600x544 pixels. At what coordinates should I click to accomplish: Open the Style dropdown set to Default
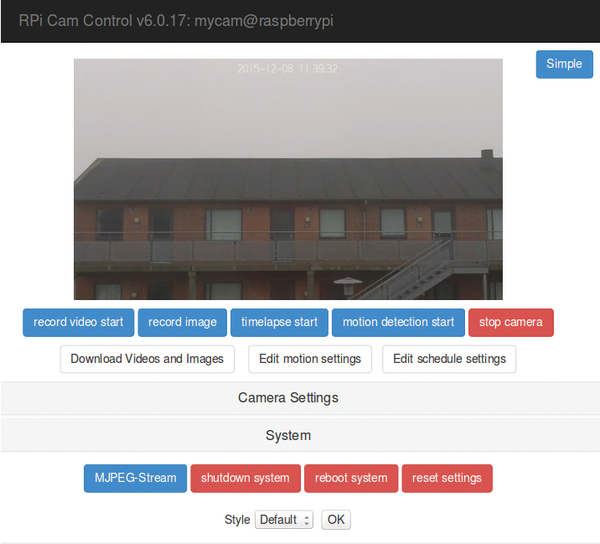(284, 520)
